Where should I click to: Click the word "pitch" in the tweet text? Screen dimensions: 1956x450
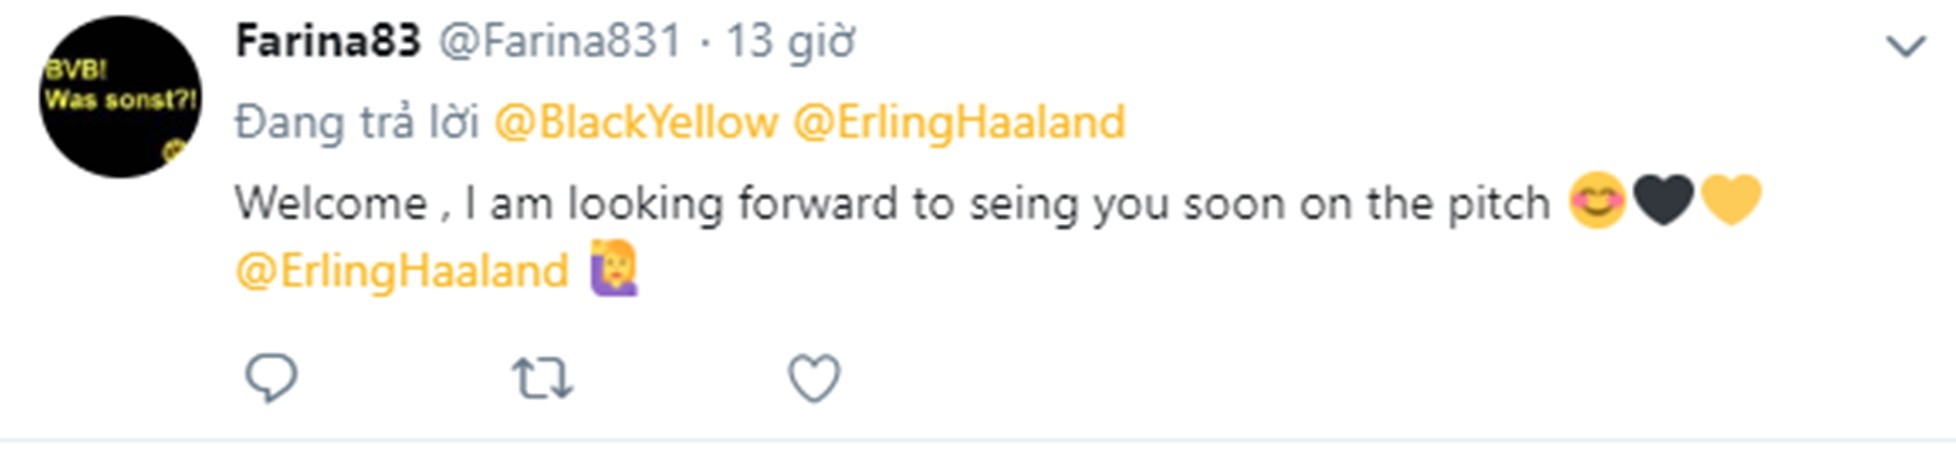point(1499,204)
